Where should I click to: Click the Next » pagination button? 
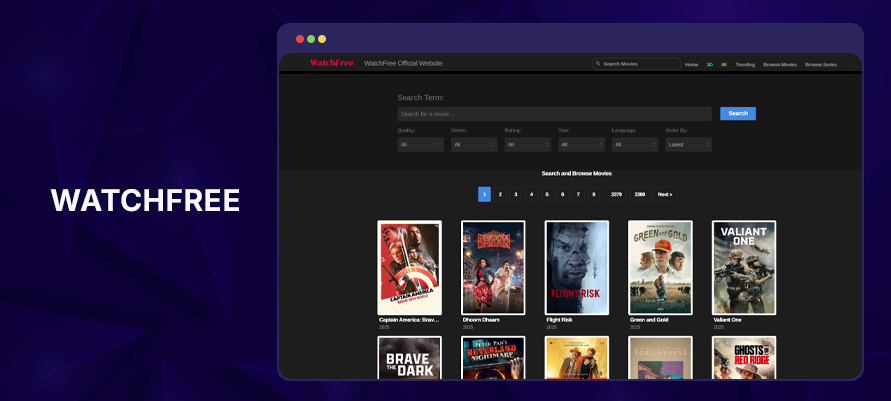click(x=664, y=194)
